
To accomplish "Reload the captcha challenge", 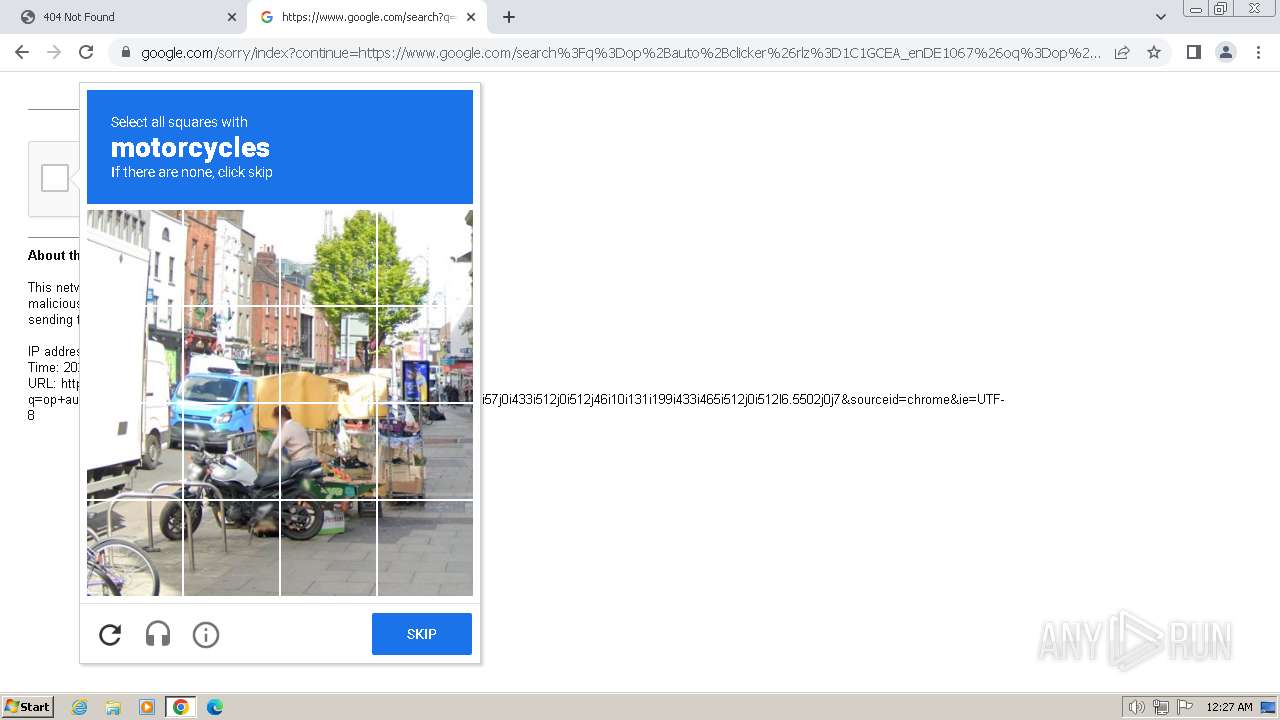I will [x=110, y=634].
